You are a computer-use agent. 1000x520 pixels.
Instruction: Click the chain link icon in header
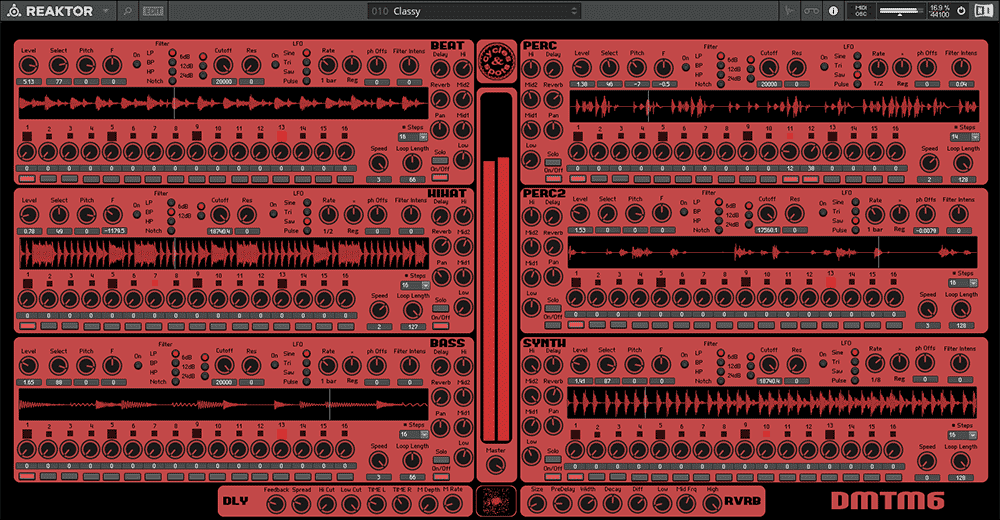(x=811, y=11)
